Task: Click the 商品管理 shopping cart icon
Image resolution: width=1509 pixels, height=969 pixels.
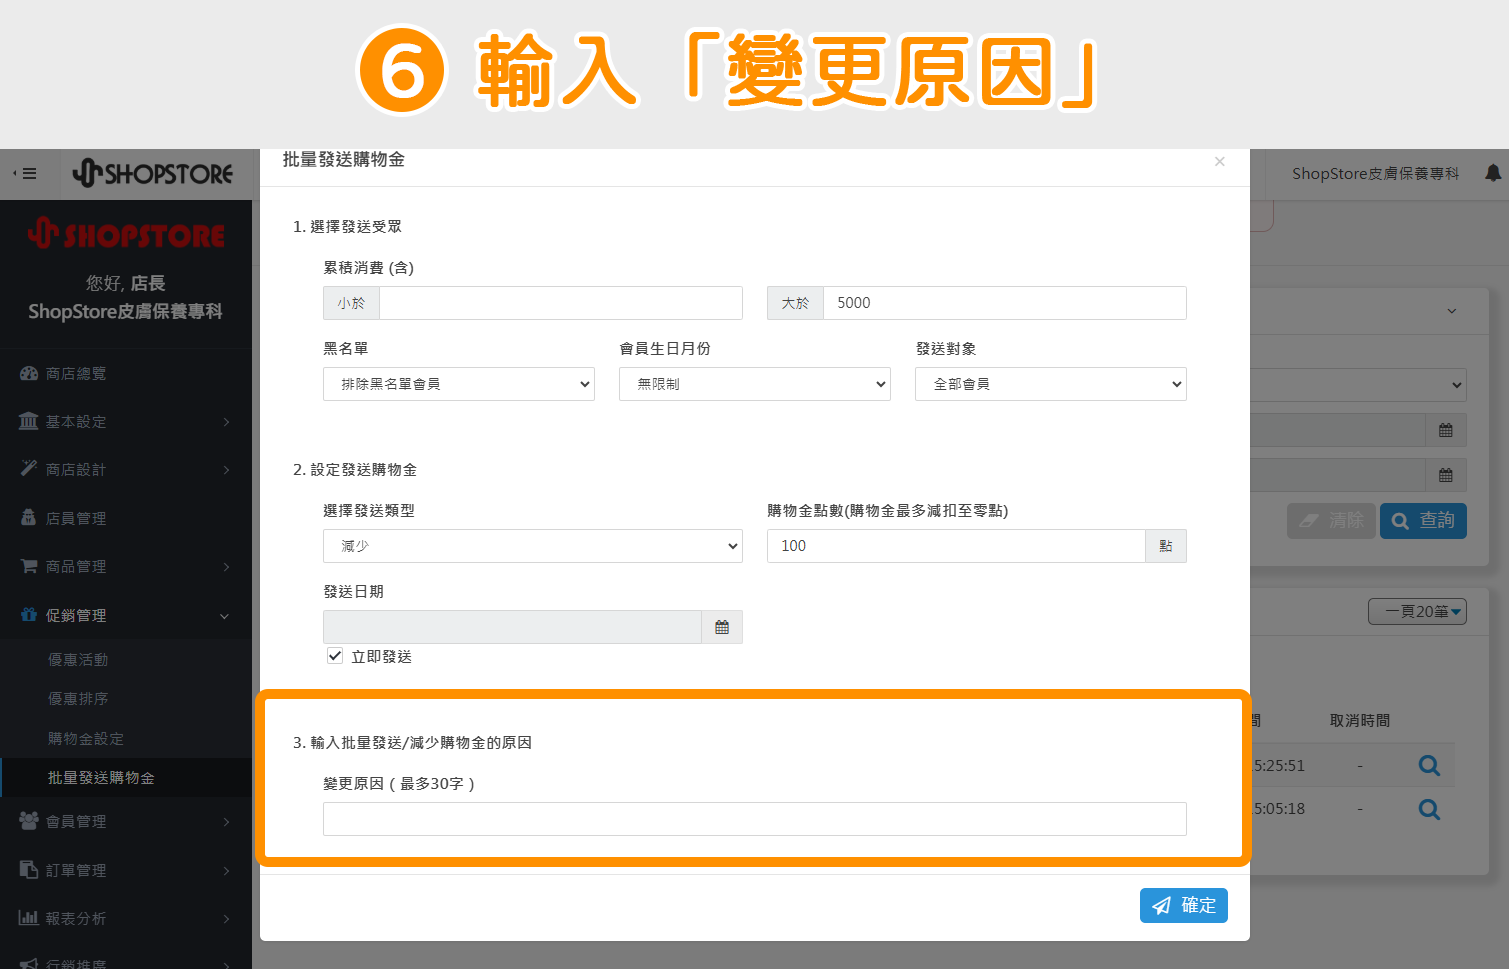Action: pyautogui.click(x=29, y=565)
